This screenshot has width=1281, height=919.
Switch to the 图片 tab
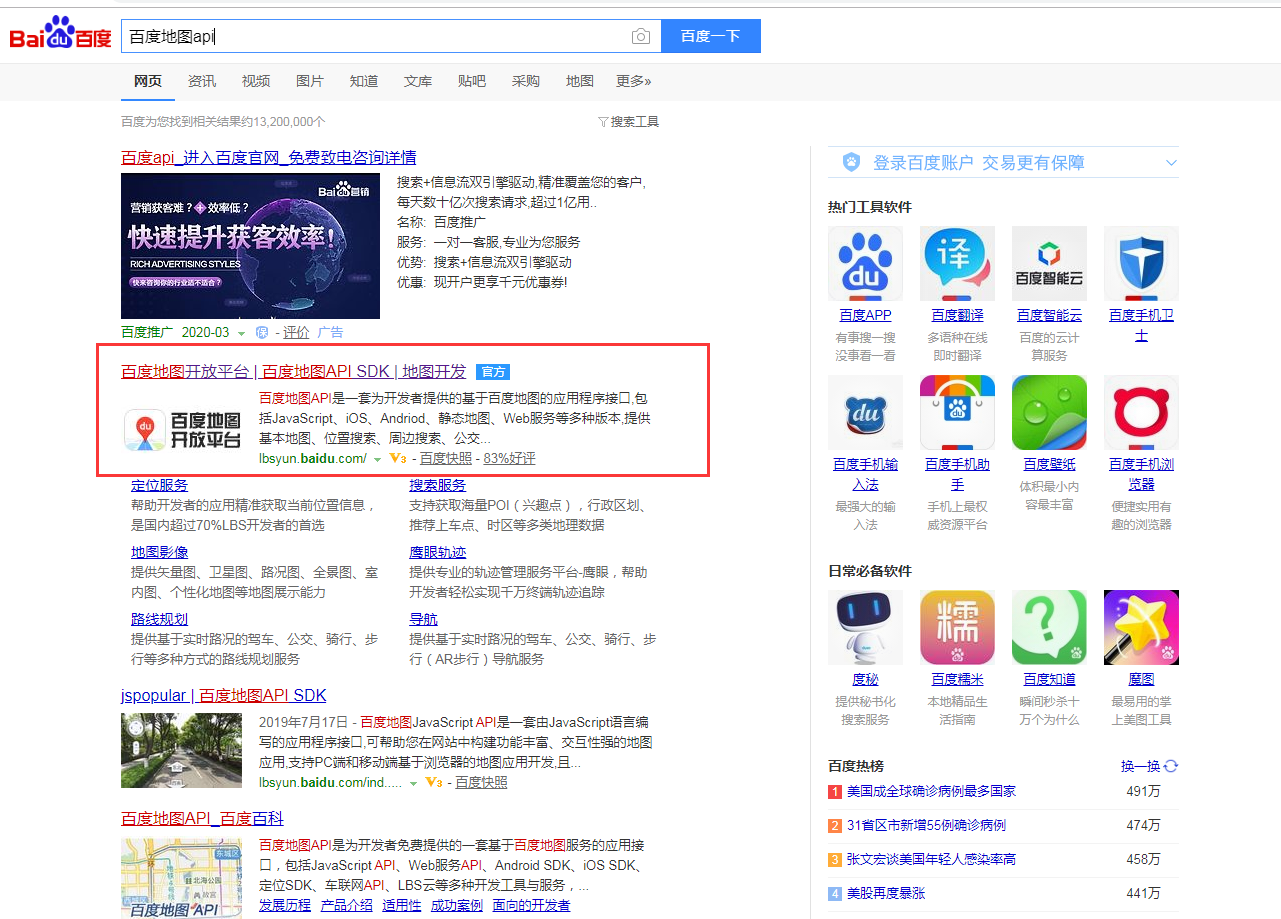pos(310,81)
